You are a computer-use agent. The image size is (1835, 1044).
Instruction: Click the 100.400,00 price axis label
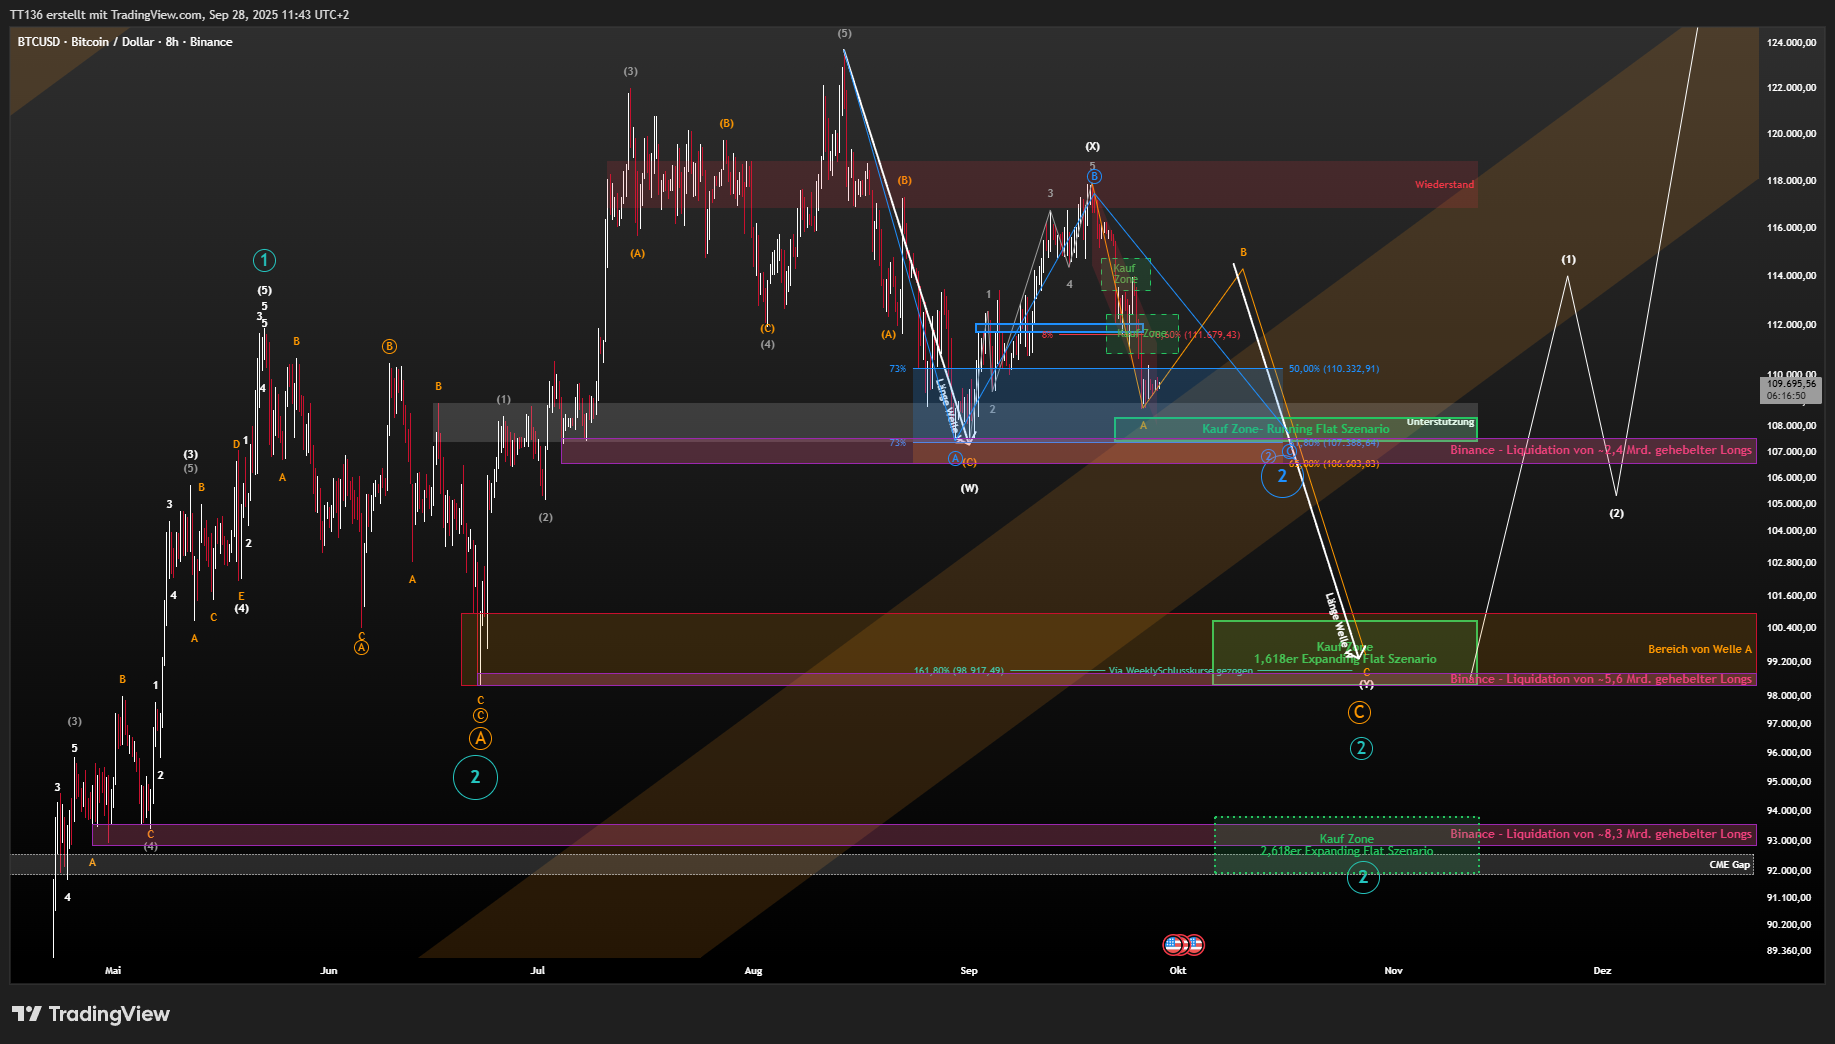1791,628
